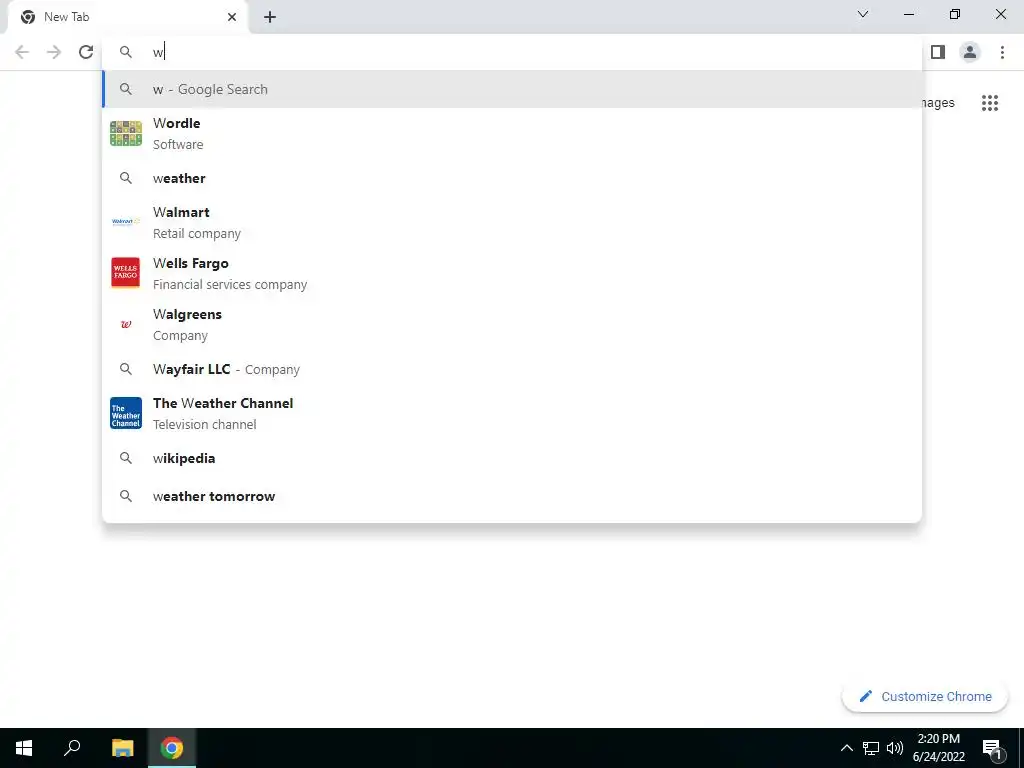Click The Weather Channel logo
This screenshot has width=1024, height=768.
[126, 413]
